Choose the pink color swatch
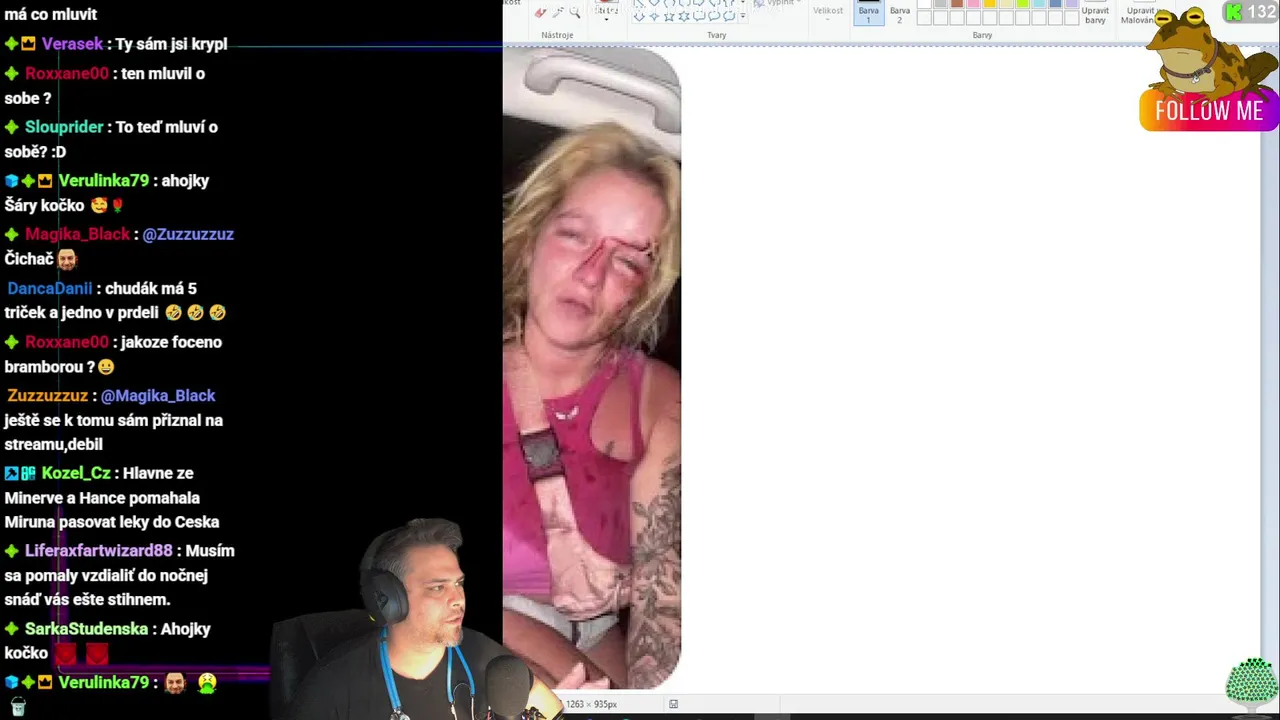The height and width of the screenshot is (720, 1280). click(x=973, y=3)
